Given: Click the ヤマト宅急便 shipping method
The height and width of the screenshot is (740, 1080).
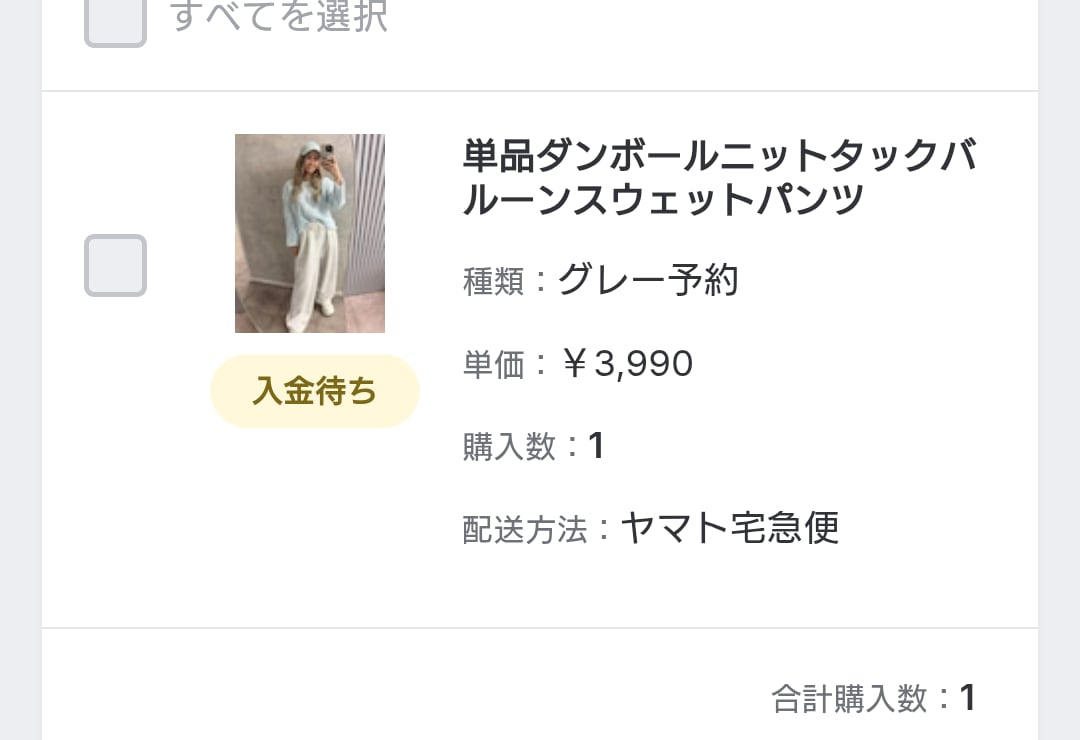Looking at the screenshot, I should point(729,528).
